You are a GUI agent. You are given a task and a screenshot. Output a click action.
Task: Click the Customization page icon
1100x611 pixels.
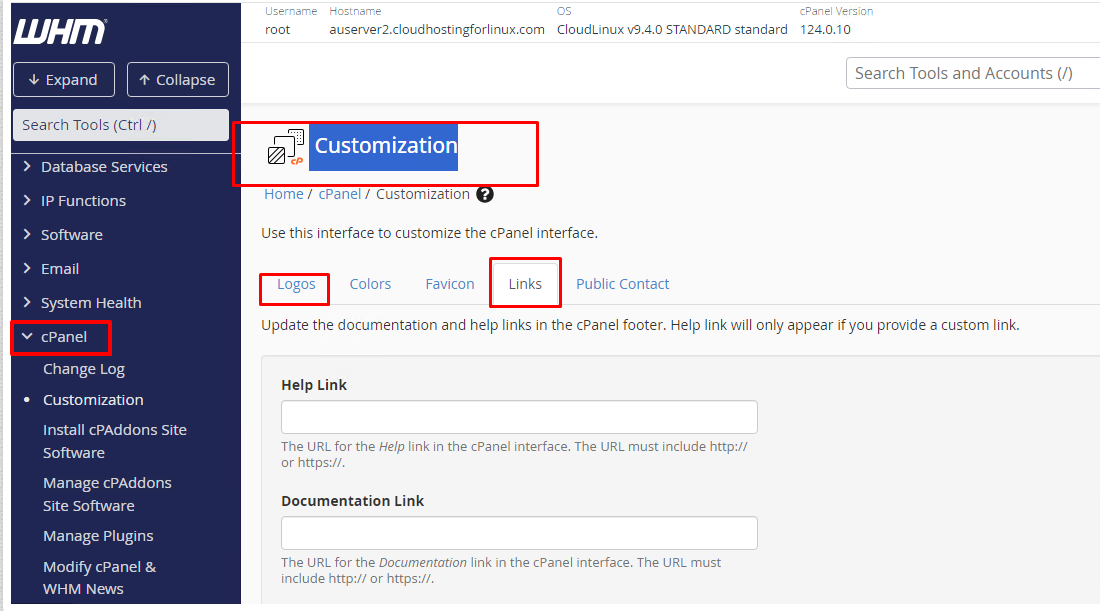point(286,147)
